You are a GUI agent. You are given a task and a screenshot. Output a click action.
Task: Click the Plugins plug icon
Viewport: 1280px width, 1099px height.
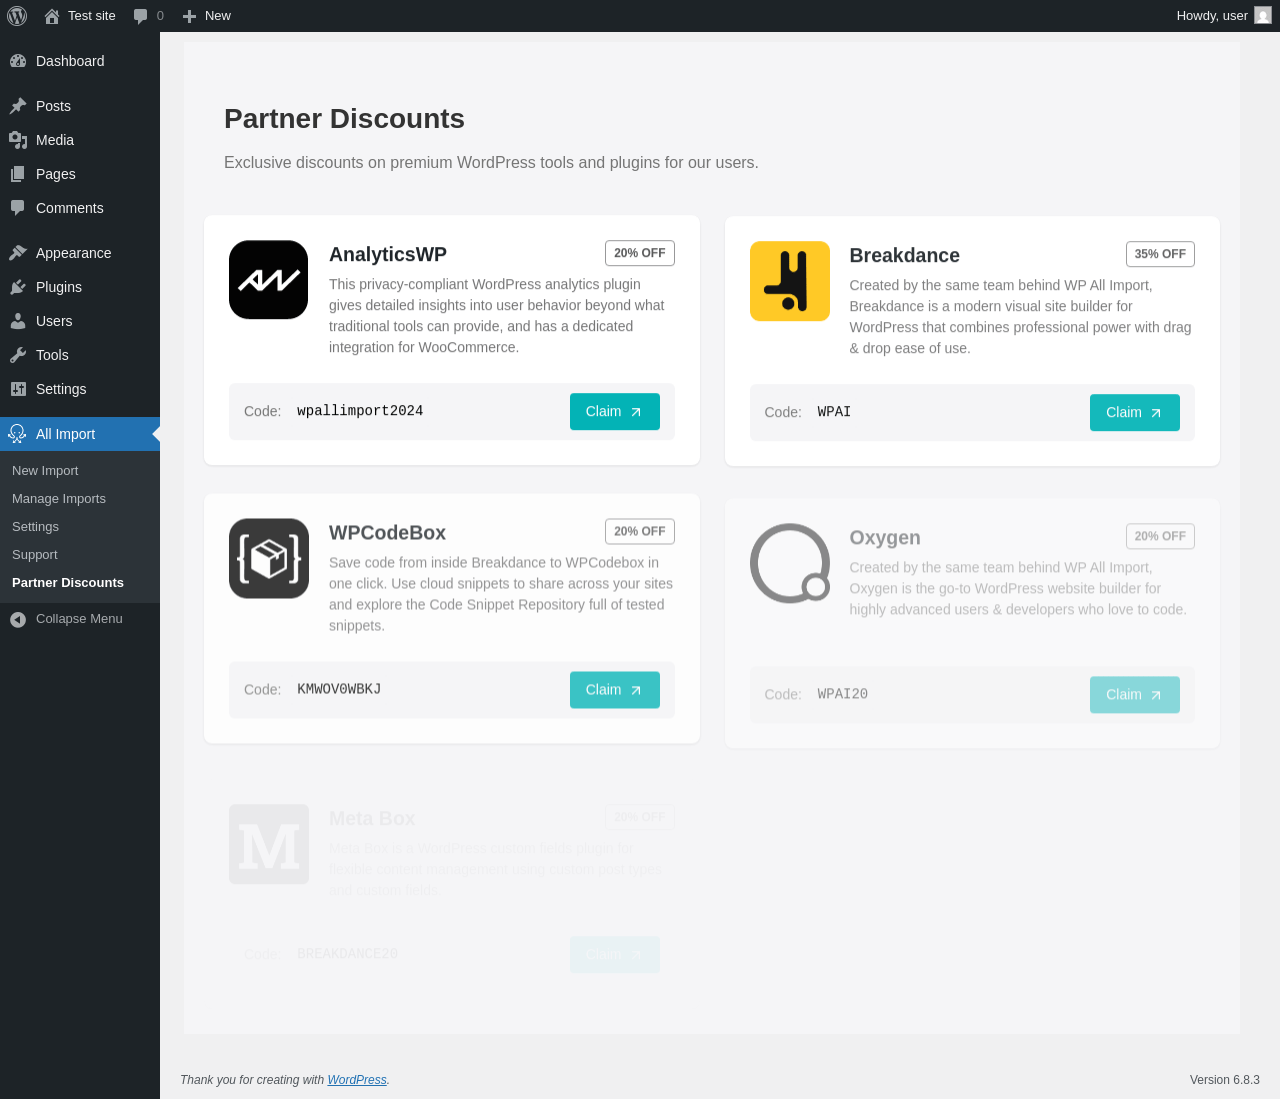pos(18,287)
